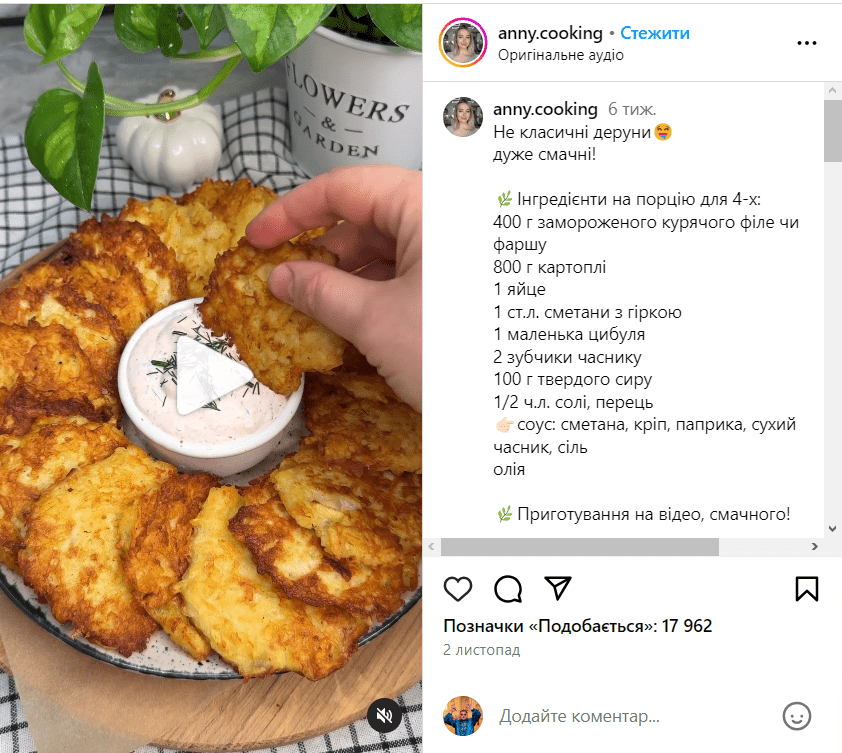
Task: Click scroll up arrow of caption
Action: (832, 91)
